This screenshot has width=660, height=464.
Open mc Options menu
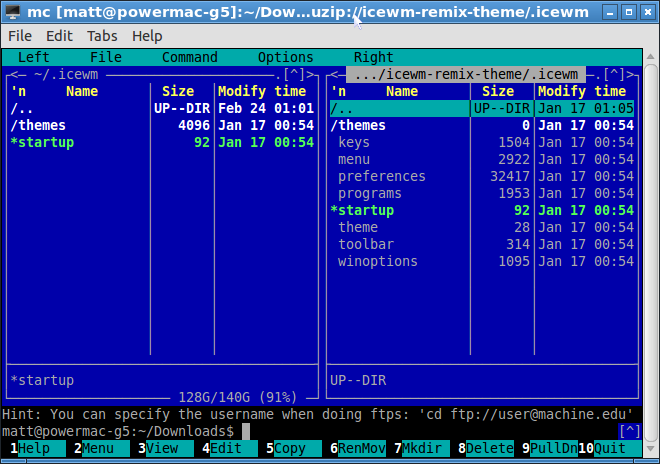pyautogui.click(x=285, y=57)
